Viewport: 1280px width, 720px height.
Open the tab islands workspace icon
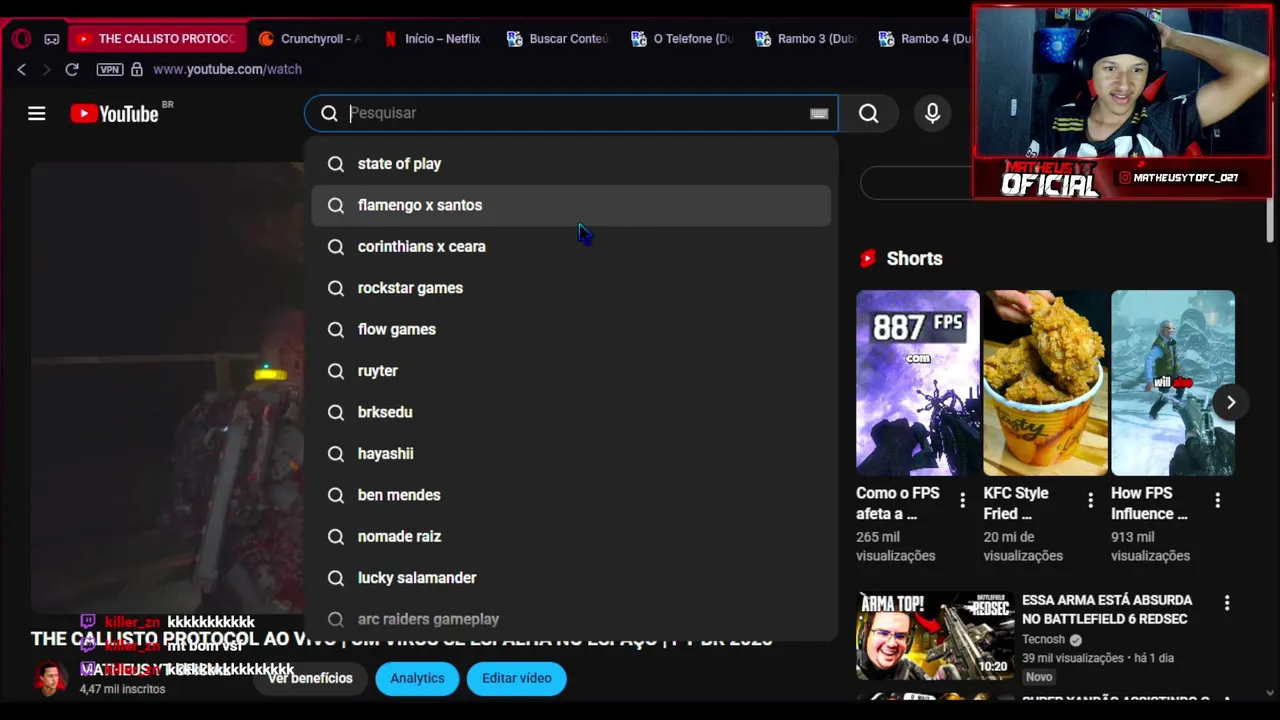coord(52,39)
